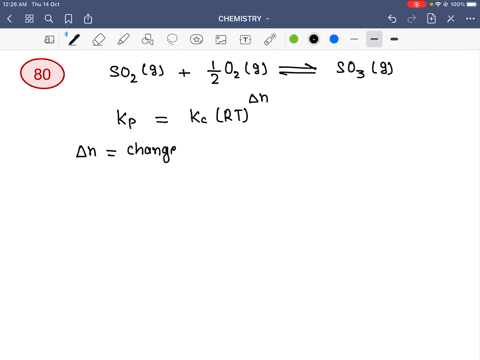The width and height of the screenshot is (480, 360).
Task: Select the Pen tool
Action: (x=74, y=39)
